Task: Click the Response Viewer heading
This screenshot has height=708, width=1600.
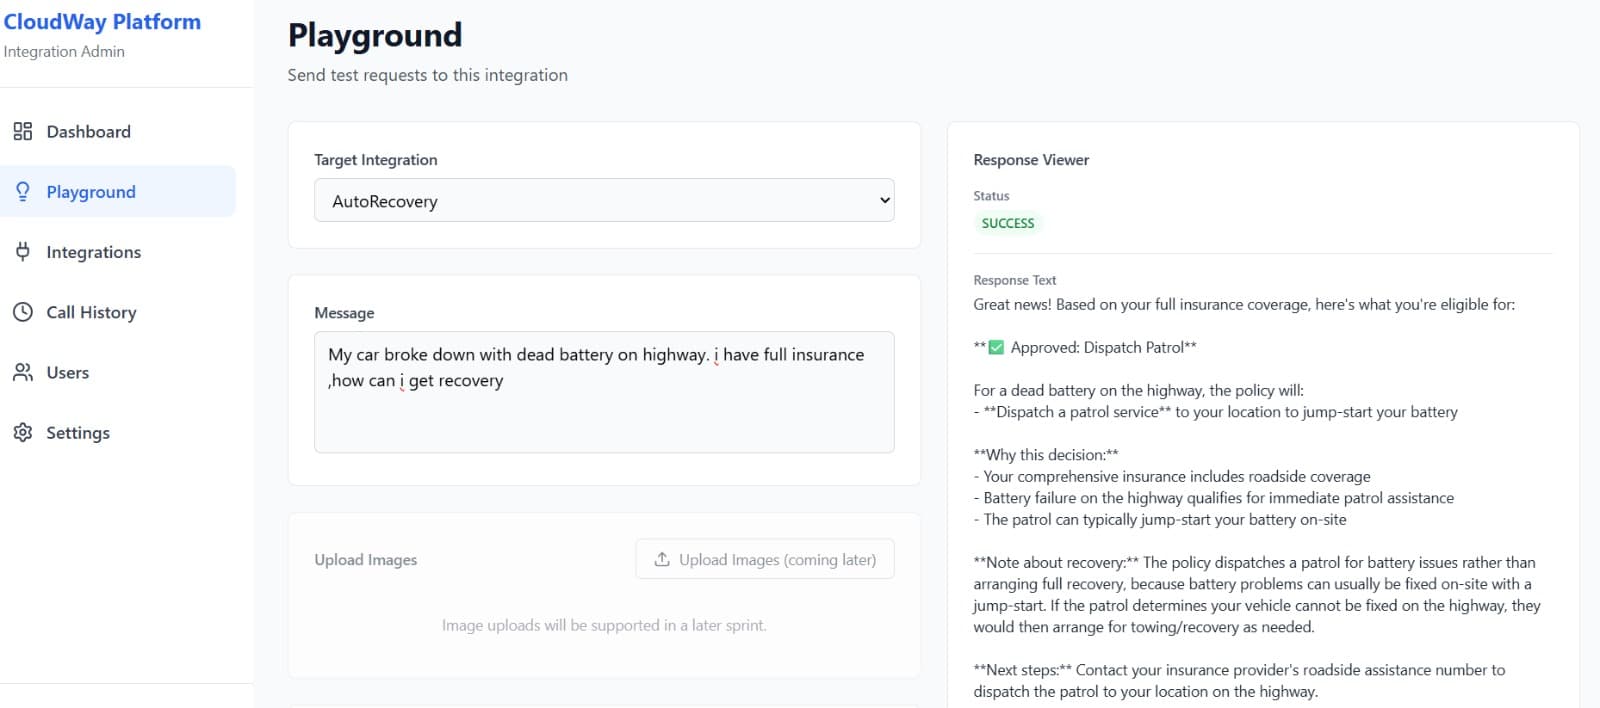Action: pos(1031,160)
